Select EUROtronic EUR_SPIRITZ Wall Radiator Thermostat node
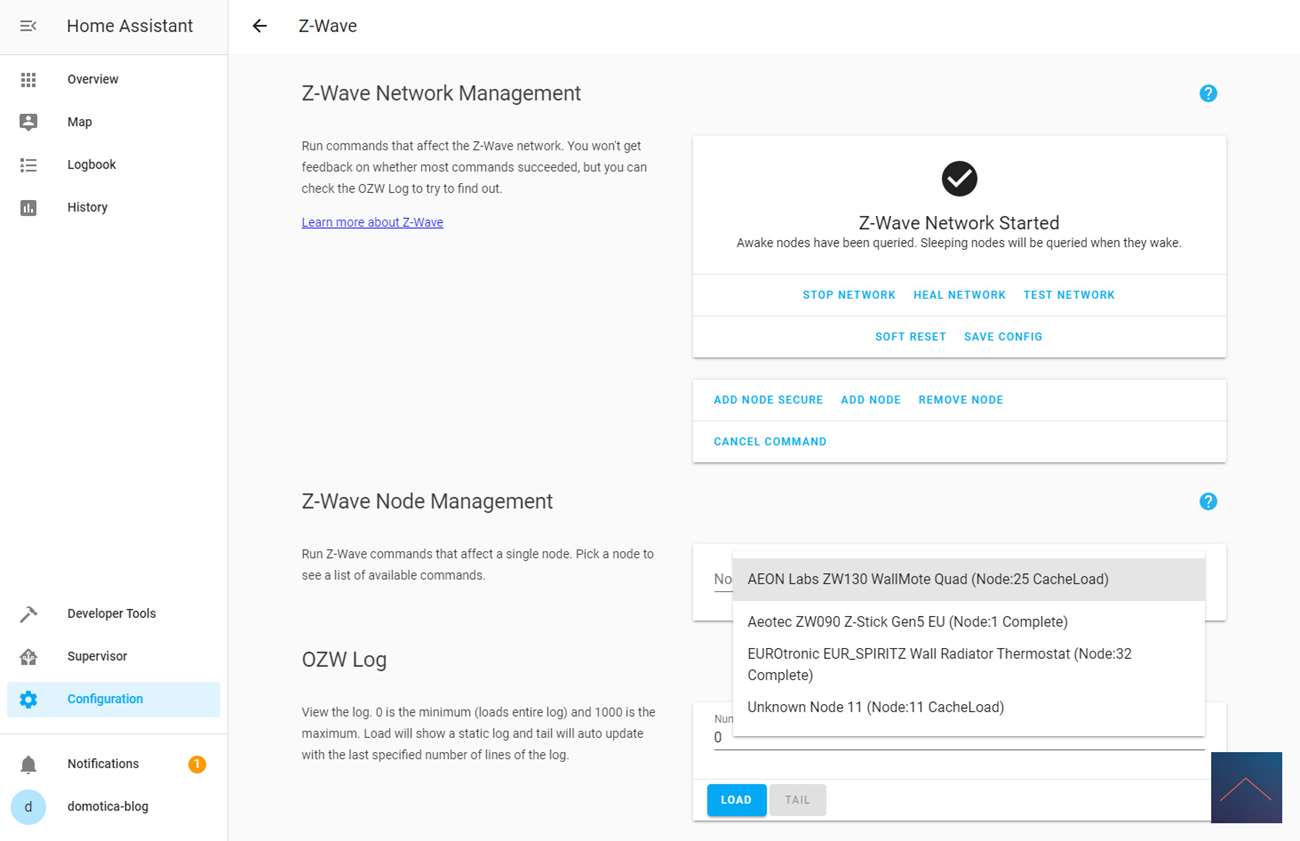1300x841 pixels. pos(969,664)
